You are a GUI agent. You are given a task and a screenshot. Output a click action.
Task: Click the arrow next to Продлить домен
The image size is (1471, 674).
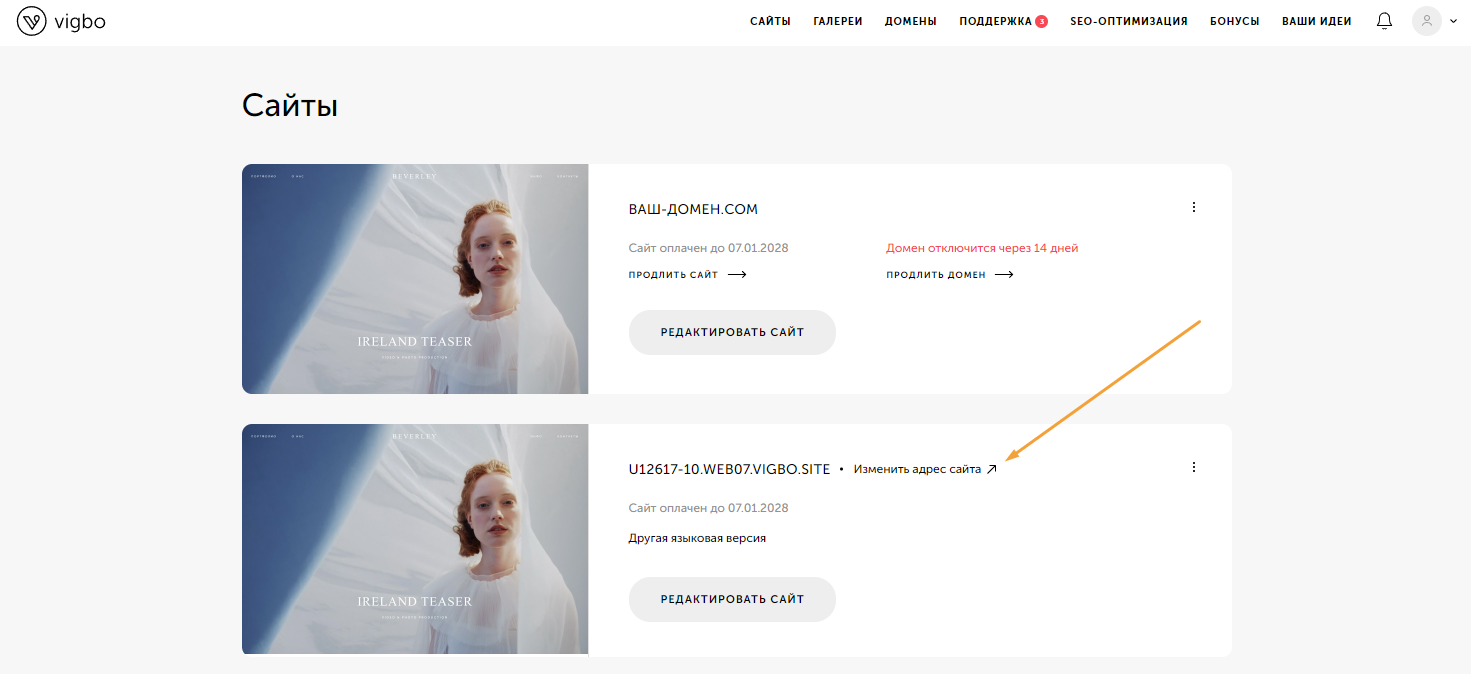pos(1004,275)
